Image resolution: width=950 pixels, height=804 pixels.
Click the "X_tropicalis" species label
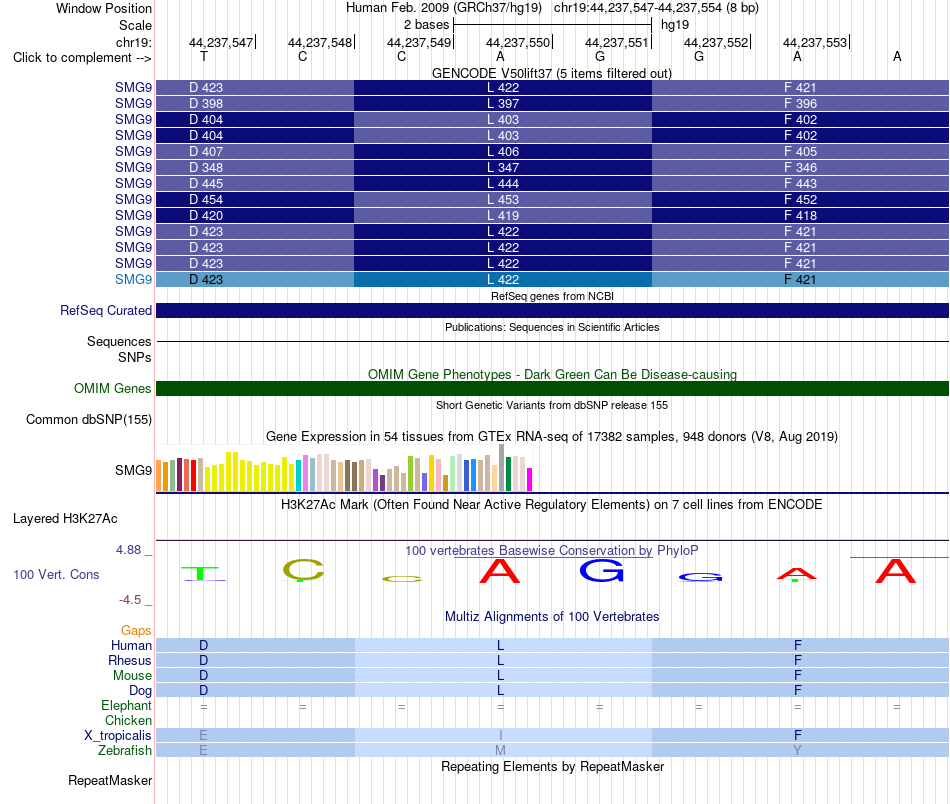tap(118, 736)
